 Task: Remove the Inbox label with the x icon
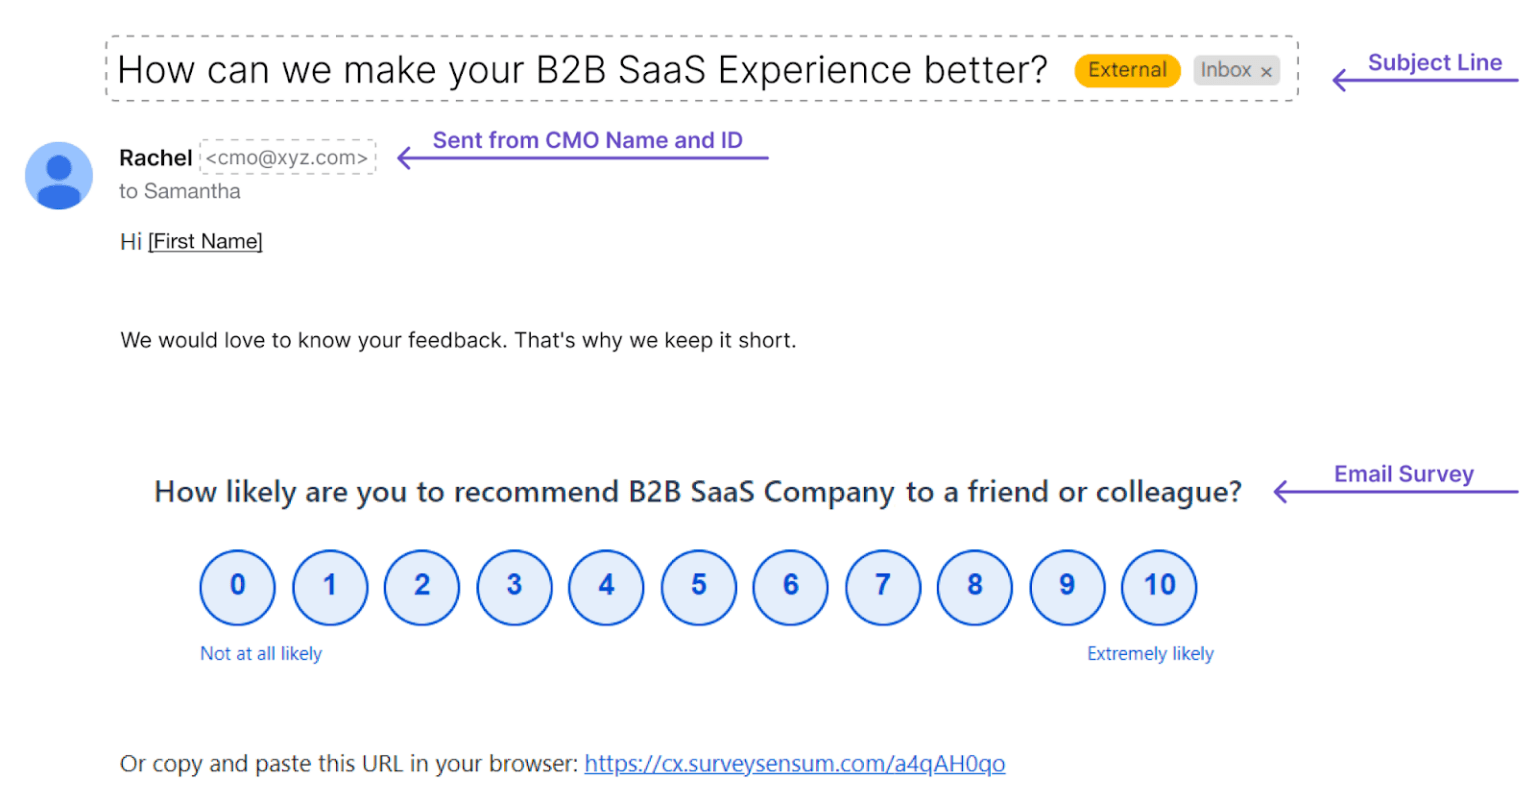pos(1266,70)
